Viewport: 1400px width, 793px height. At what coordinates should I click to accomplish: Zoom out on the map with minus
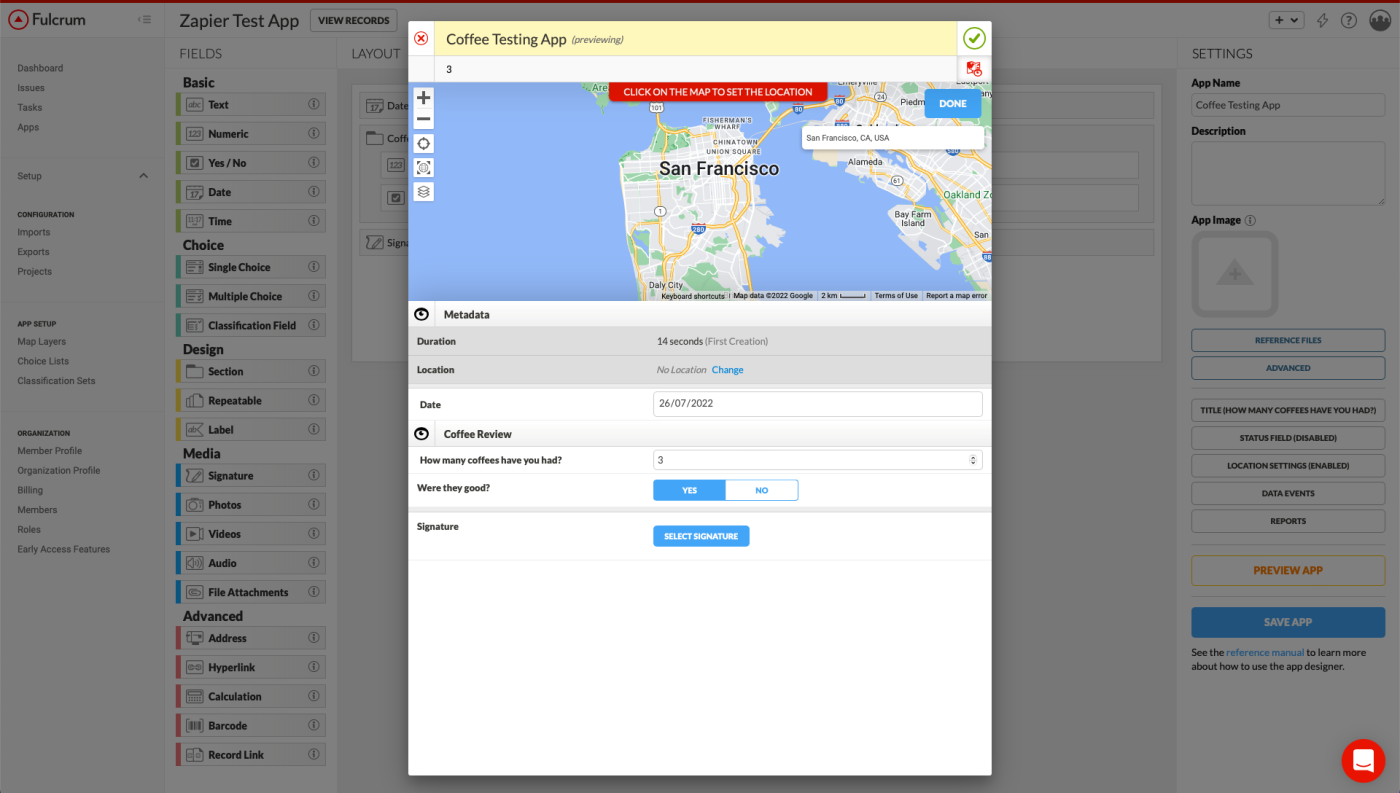pos(424,119)
